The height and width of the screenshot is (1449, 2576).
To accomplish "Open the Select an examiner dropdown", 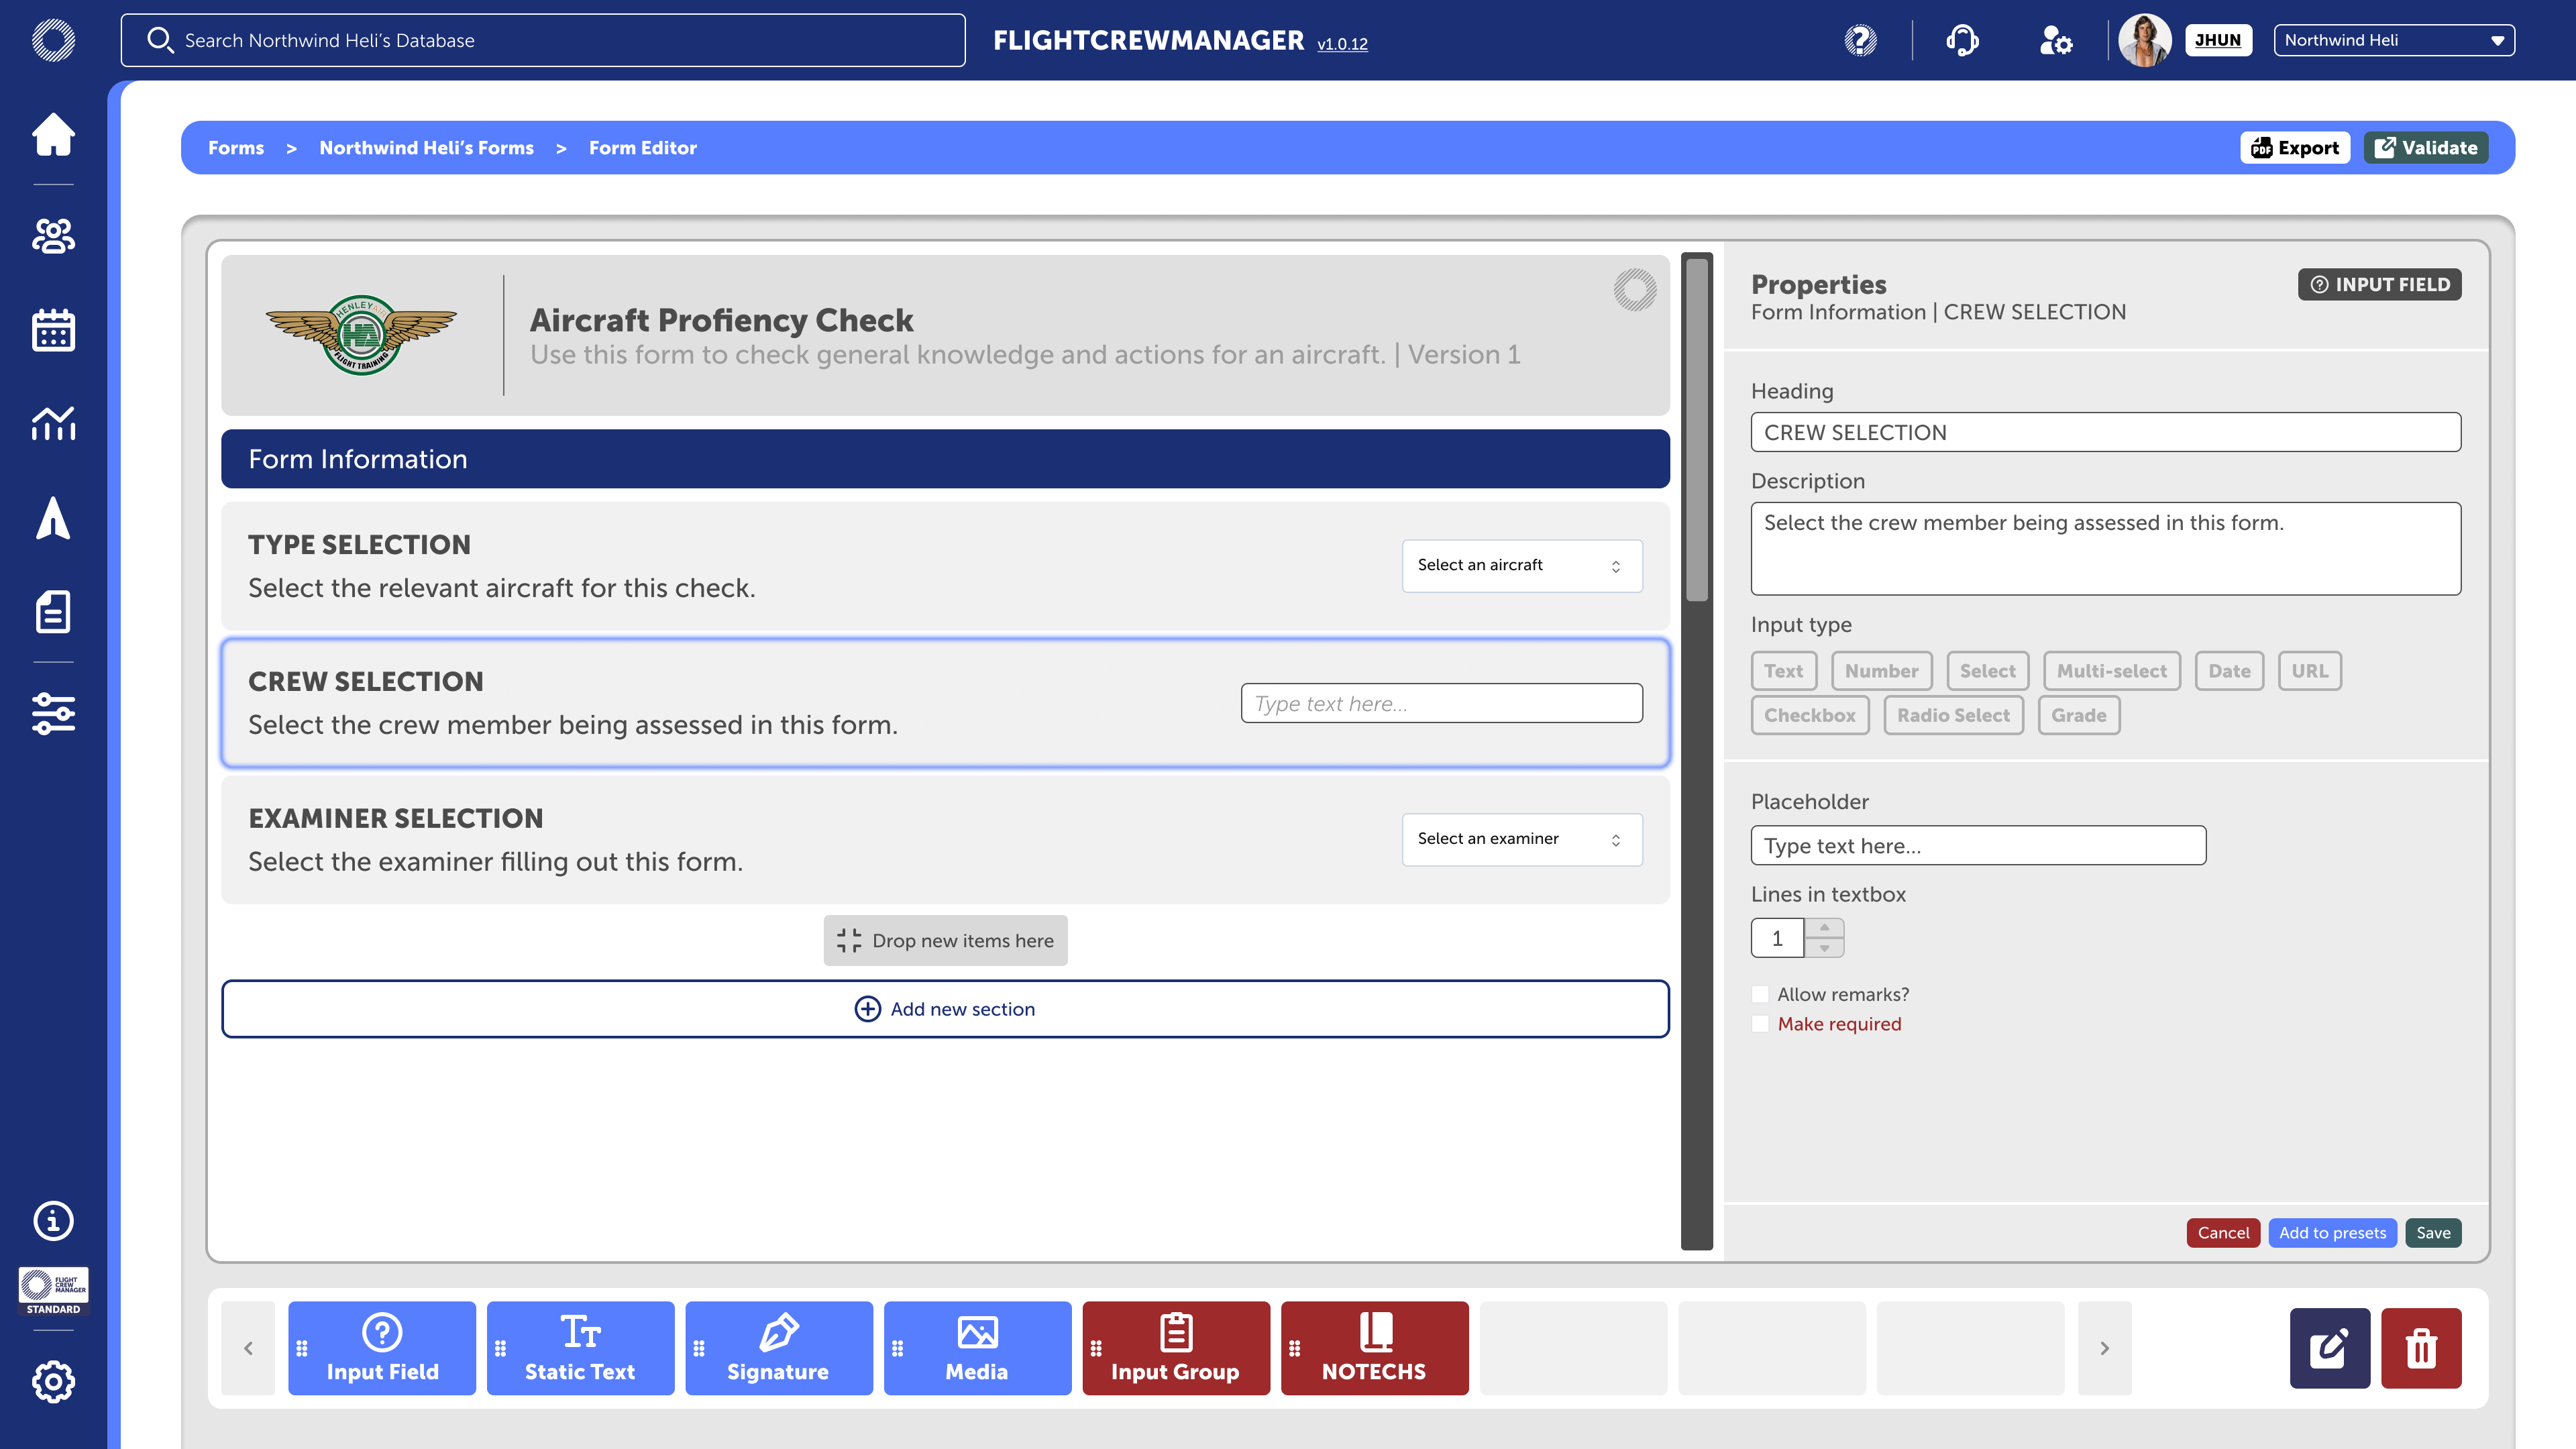I will 1521,839.
